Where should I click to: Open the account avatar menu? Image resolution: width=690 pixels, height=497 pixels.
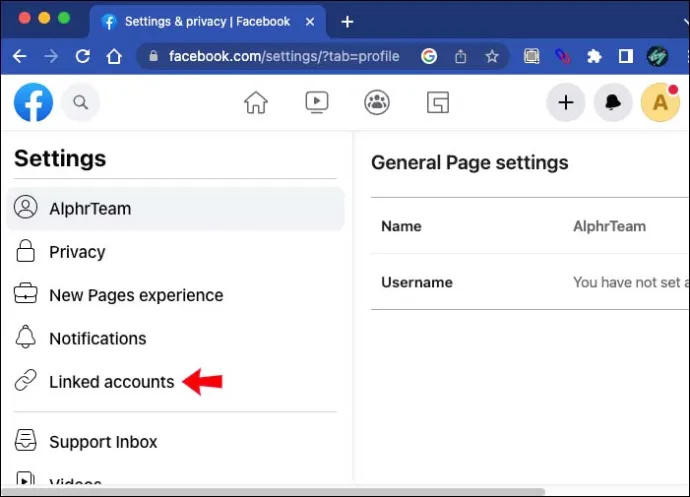[x=660, y=102]
